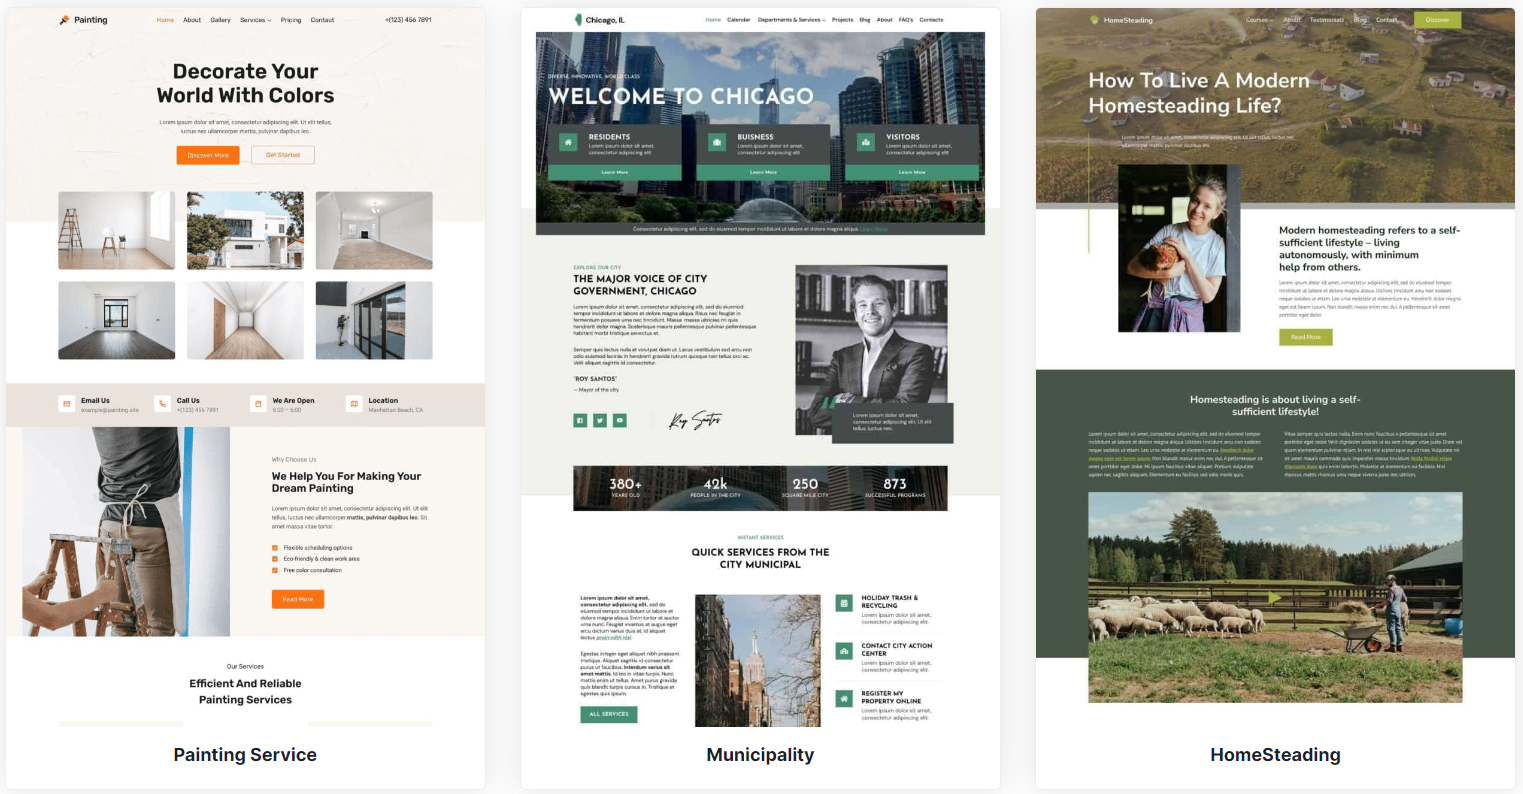
Task: Open the Painting Service template title
Action: coord(245,755)
